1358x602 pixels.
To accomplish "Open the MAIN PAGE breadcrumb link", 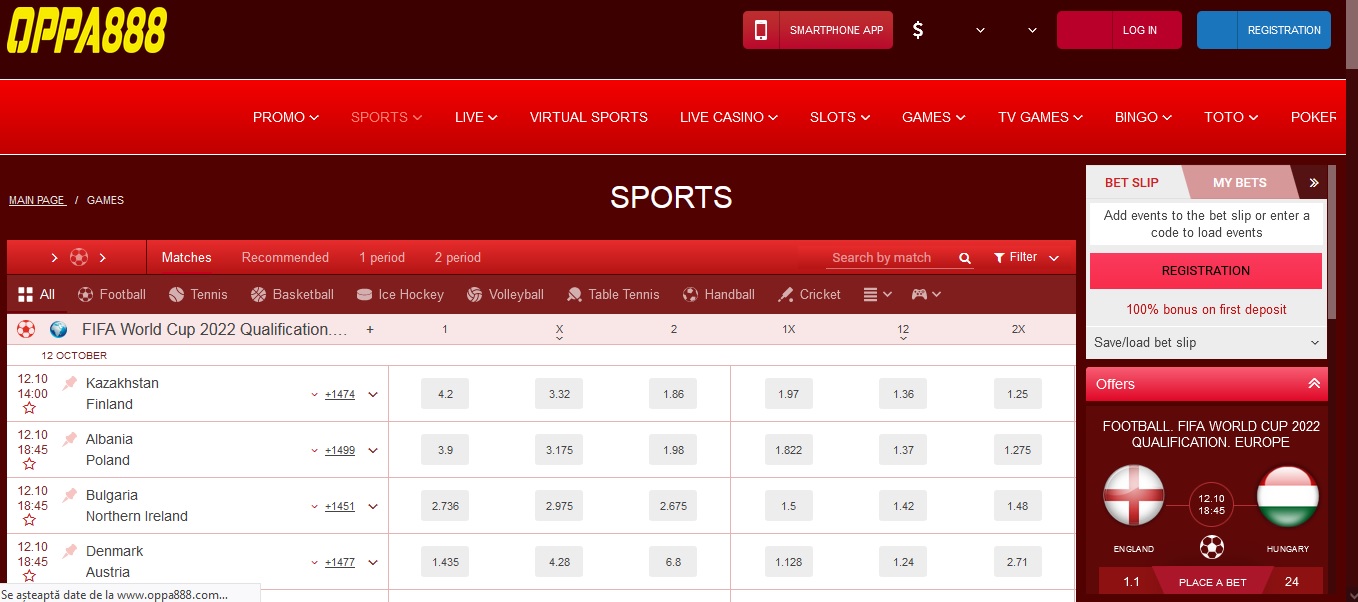I will pos(37,200).
